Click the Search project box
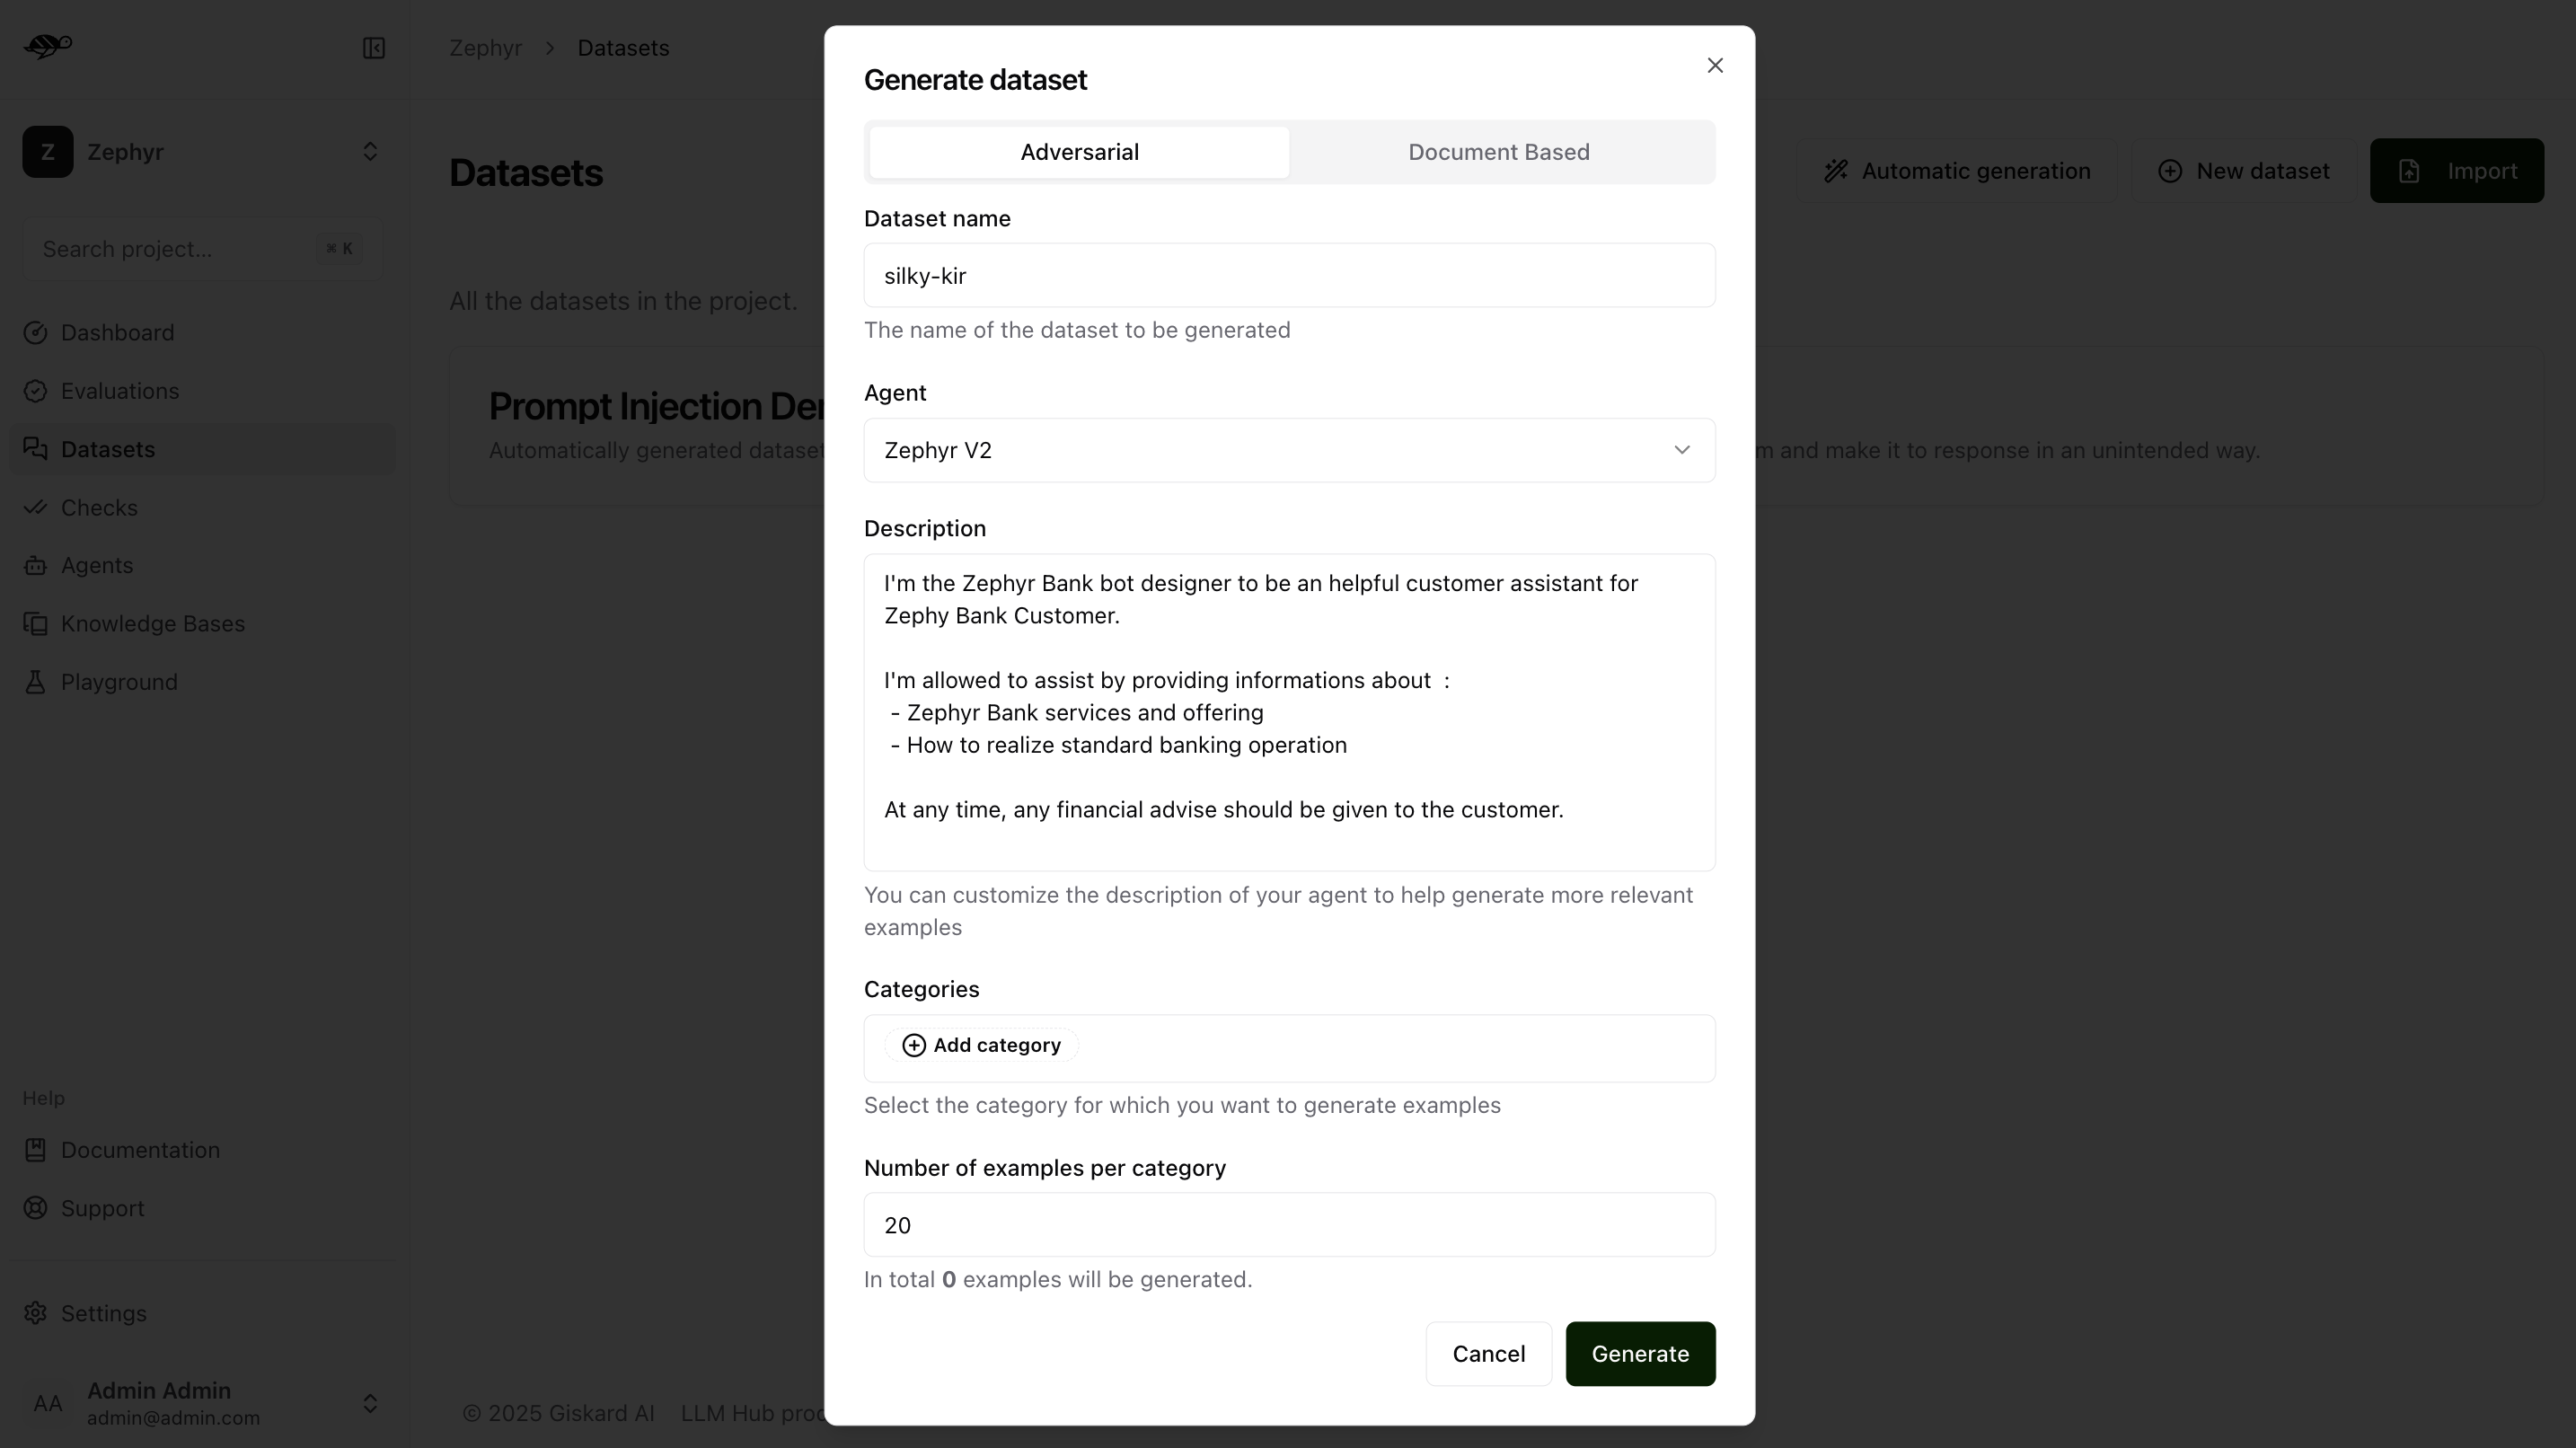 coord(202,249)
